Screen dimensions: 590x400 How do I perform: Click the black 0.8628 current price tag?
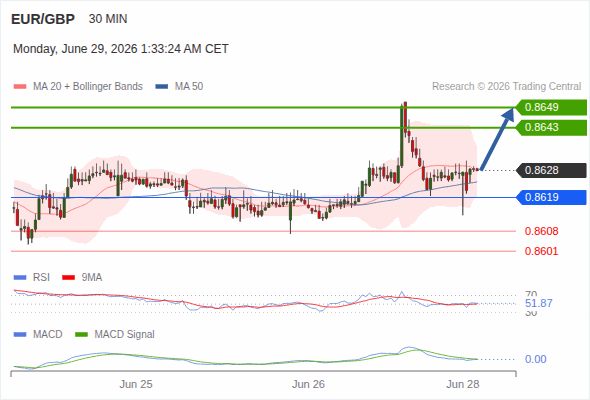(551, 170)
